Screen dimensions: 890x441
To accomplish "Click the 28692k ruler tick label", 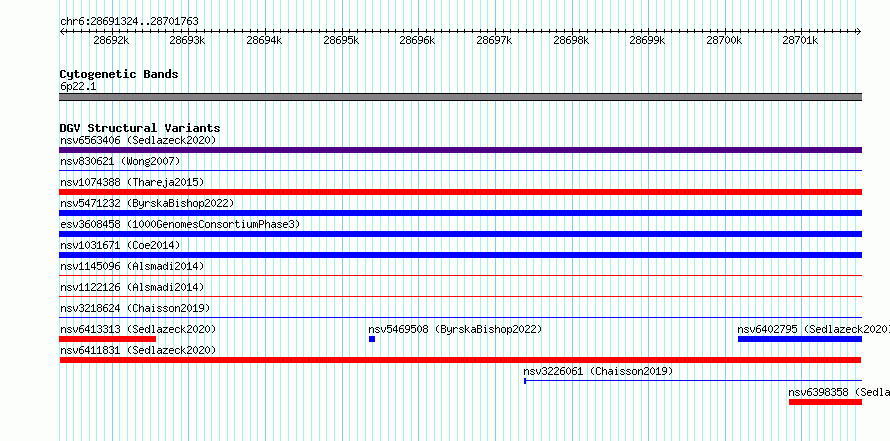I will pyautogui.click(x=111, y=40).
